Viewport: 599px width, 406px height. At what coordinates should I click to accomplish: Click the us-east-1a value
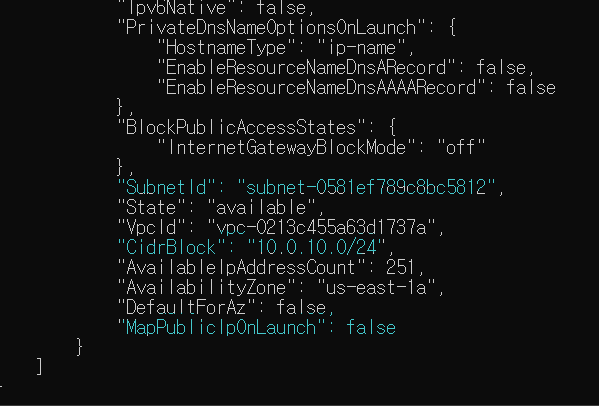click(x=376, y=287)
